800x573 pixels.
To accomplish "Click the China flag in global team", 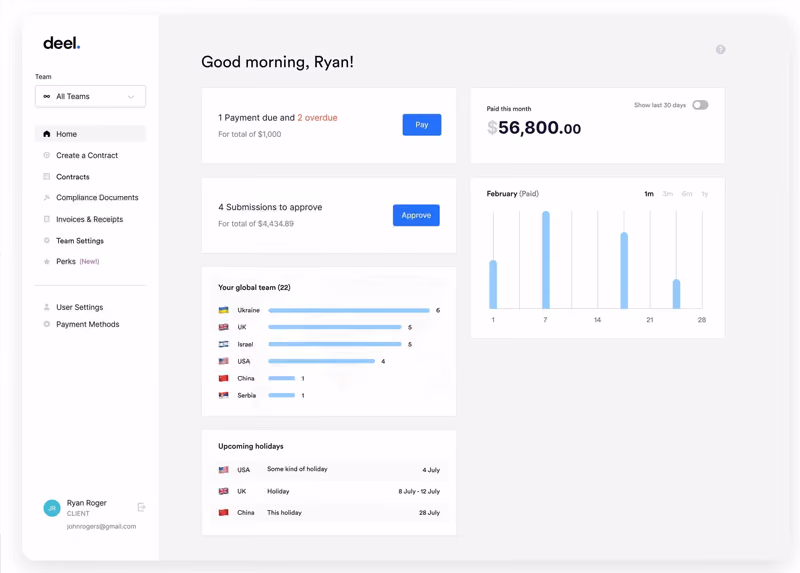I will coord(223,378).
